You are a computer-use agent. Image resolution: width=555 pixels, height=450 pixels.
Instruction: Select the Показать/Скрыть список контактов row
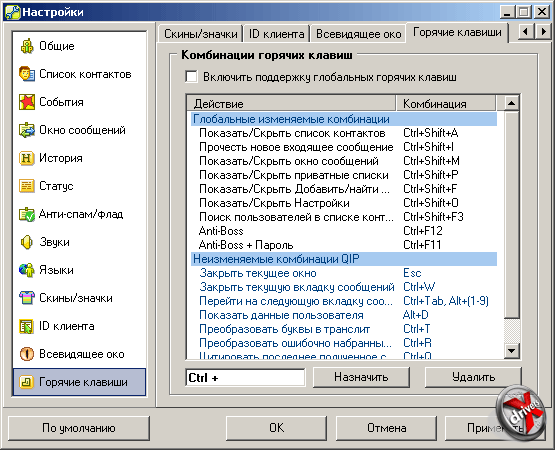[x=344, y=133]
